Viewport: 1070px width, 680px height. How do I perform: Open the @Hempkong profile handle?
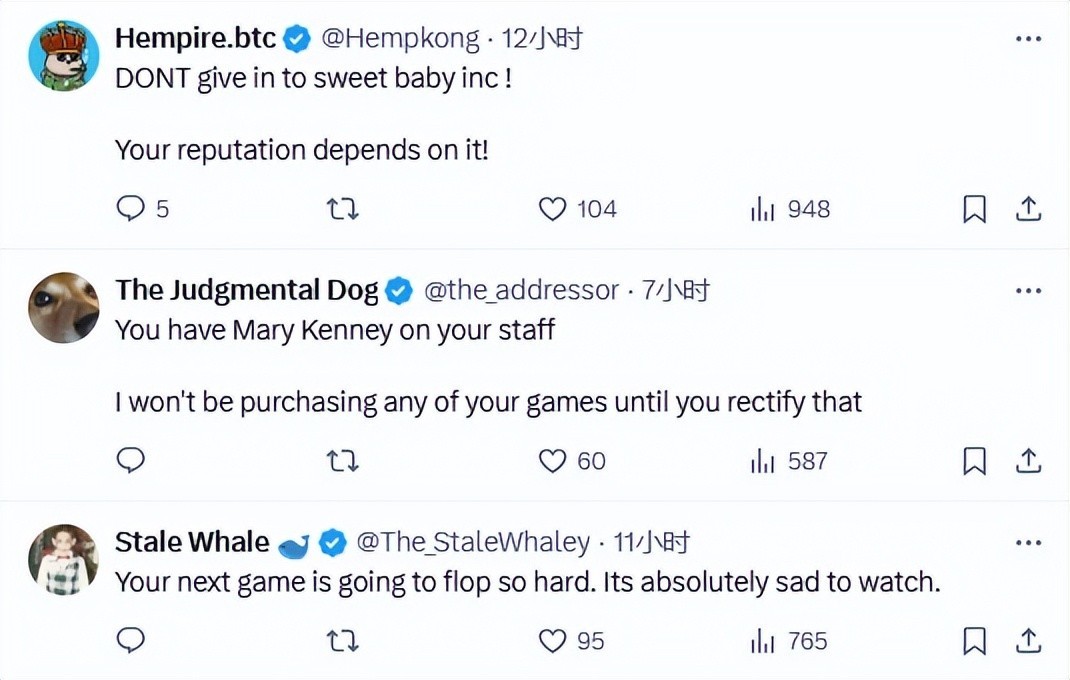pos(399,39)
